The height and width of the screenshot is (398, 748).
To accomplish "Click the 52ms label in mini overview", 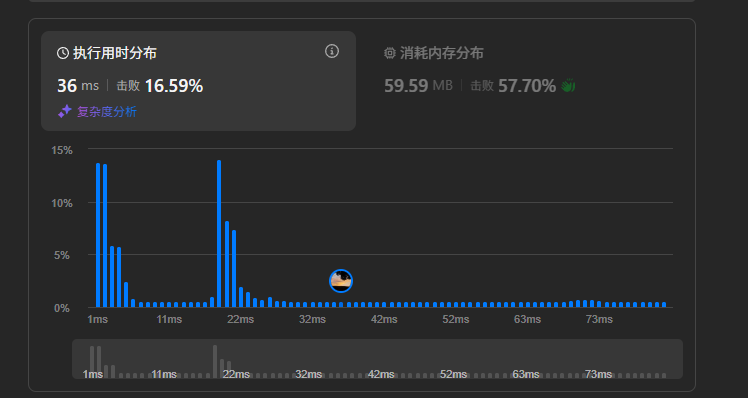I will 453,374.
